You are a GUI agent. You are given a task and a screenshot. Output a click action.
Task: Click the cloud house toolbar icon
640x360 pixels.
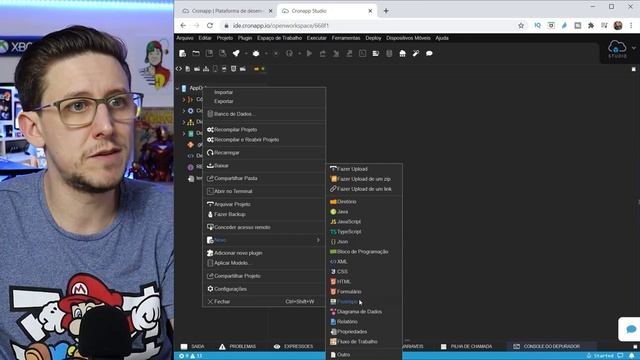click(x=402, y=53)
